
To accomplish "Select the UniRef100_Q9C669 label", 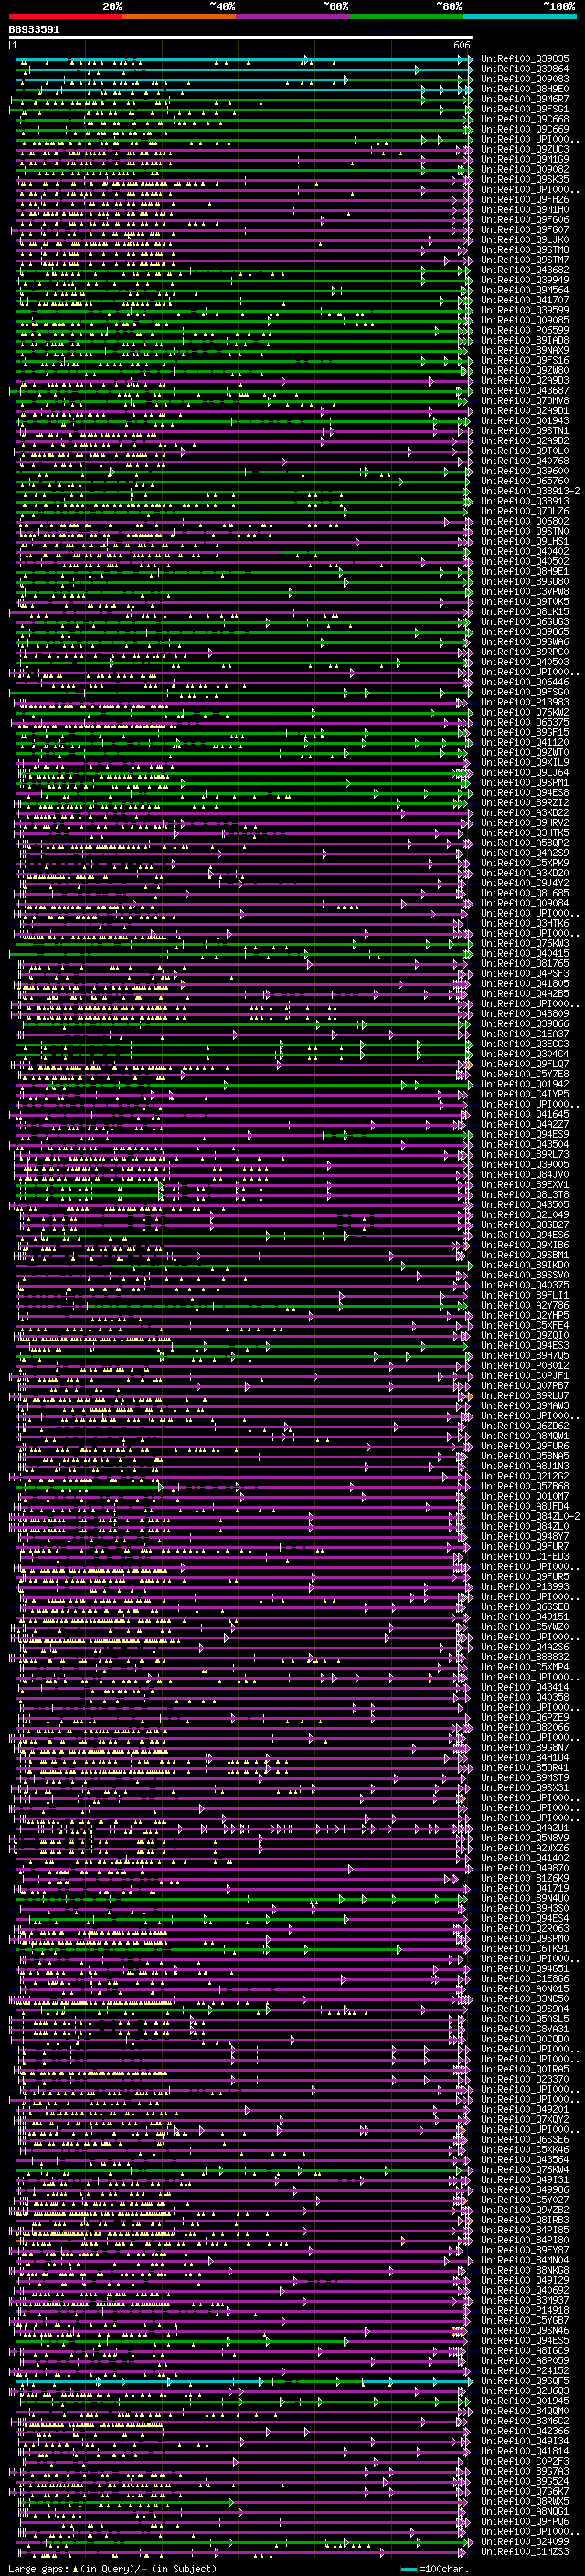I will (x=525, y=129).
